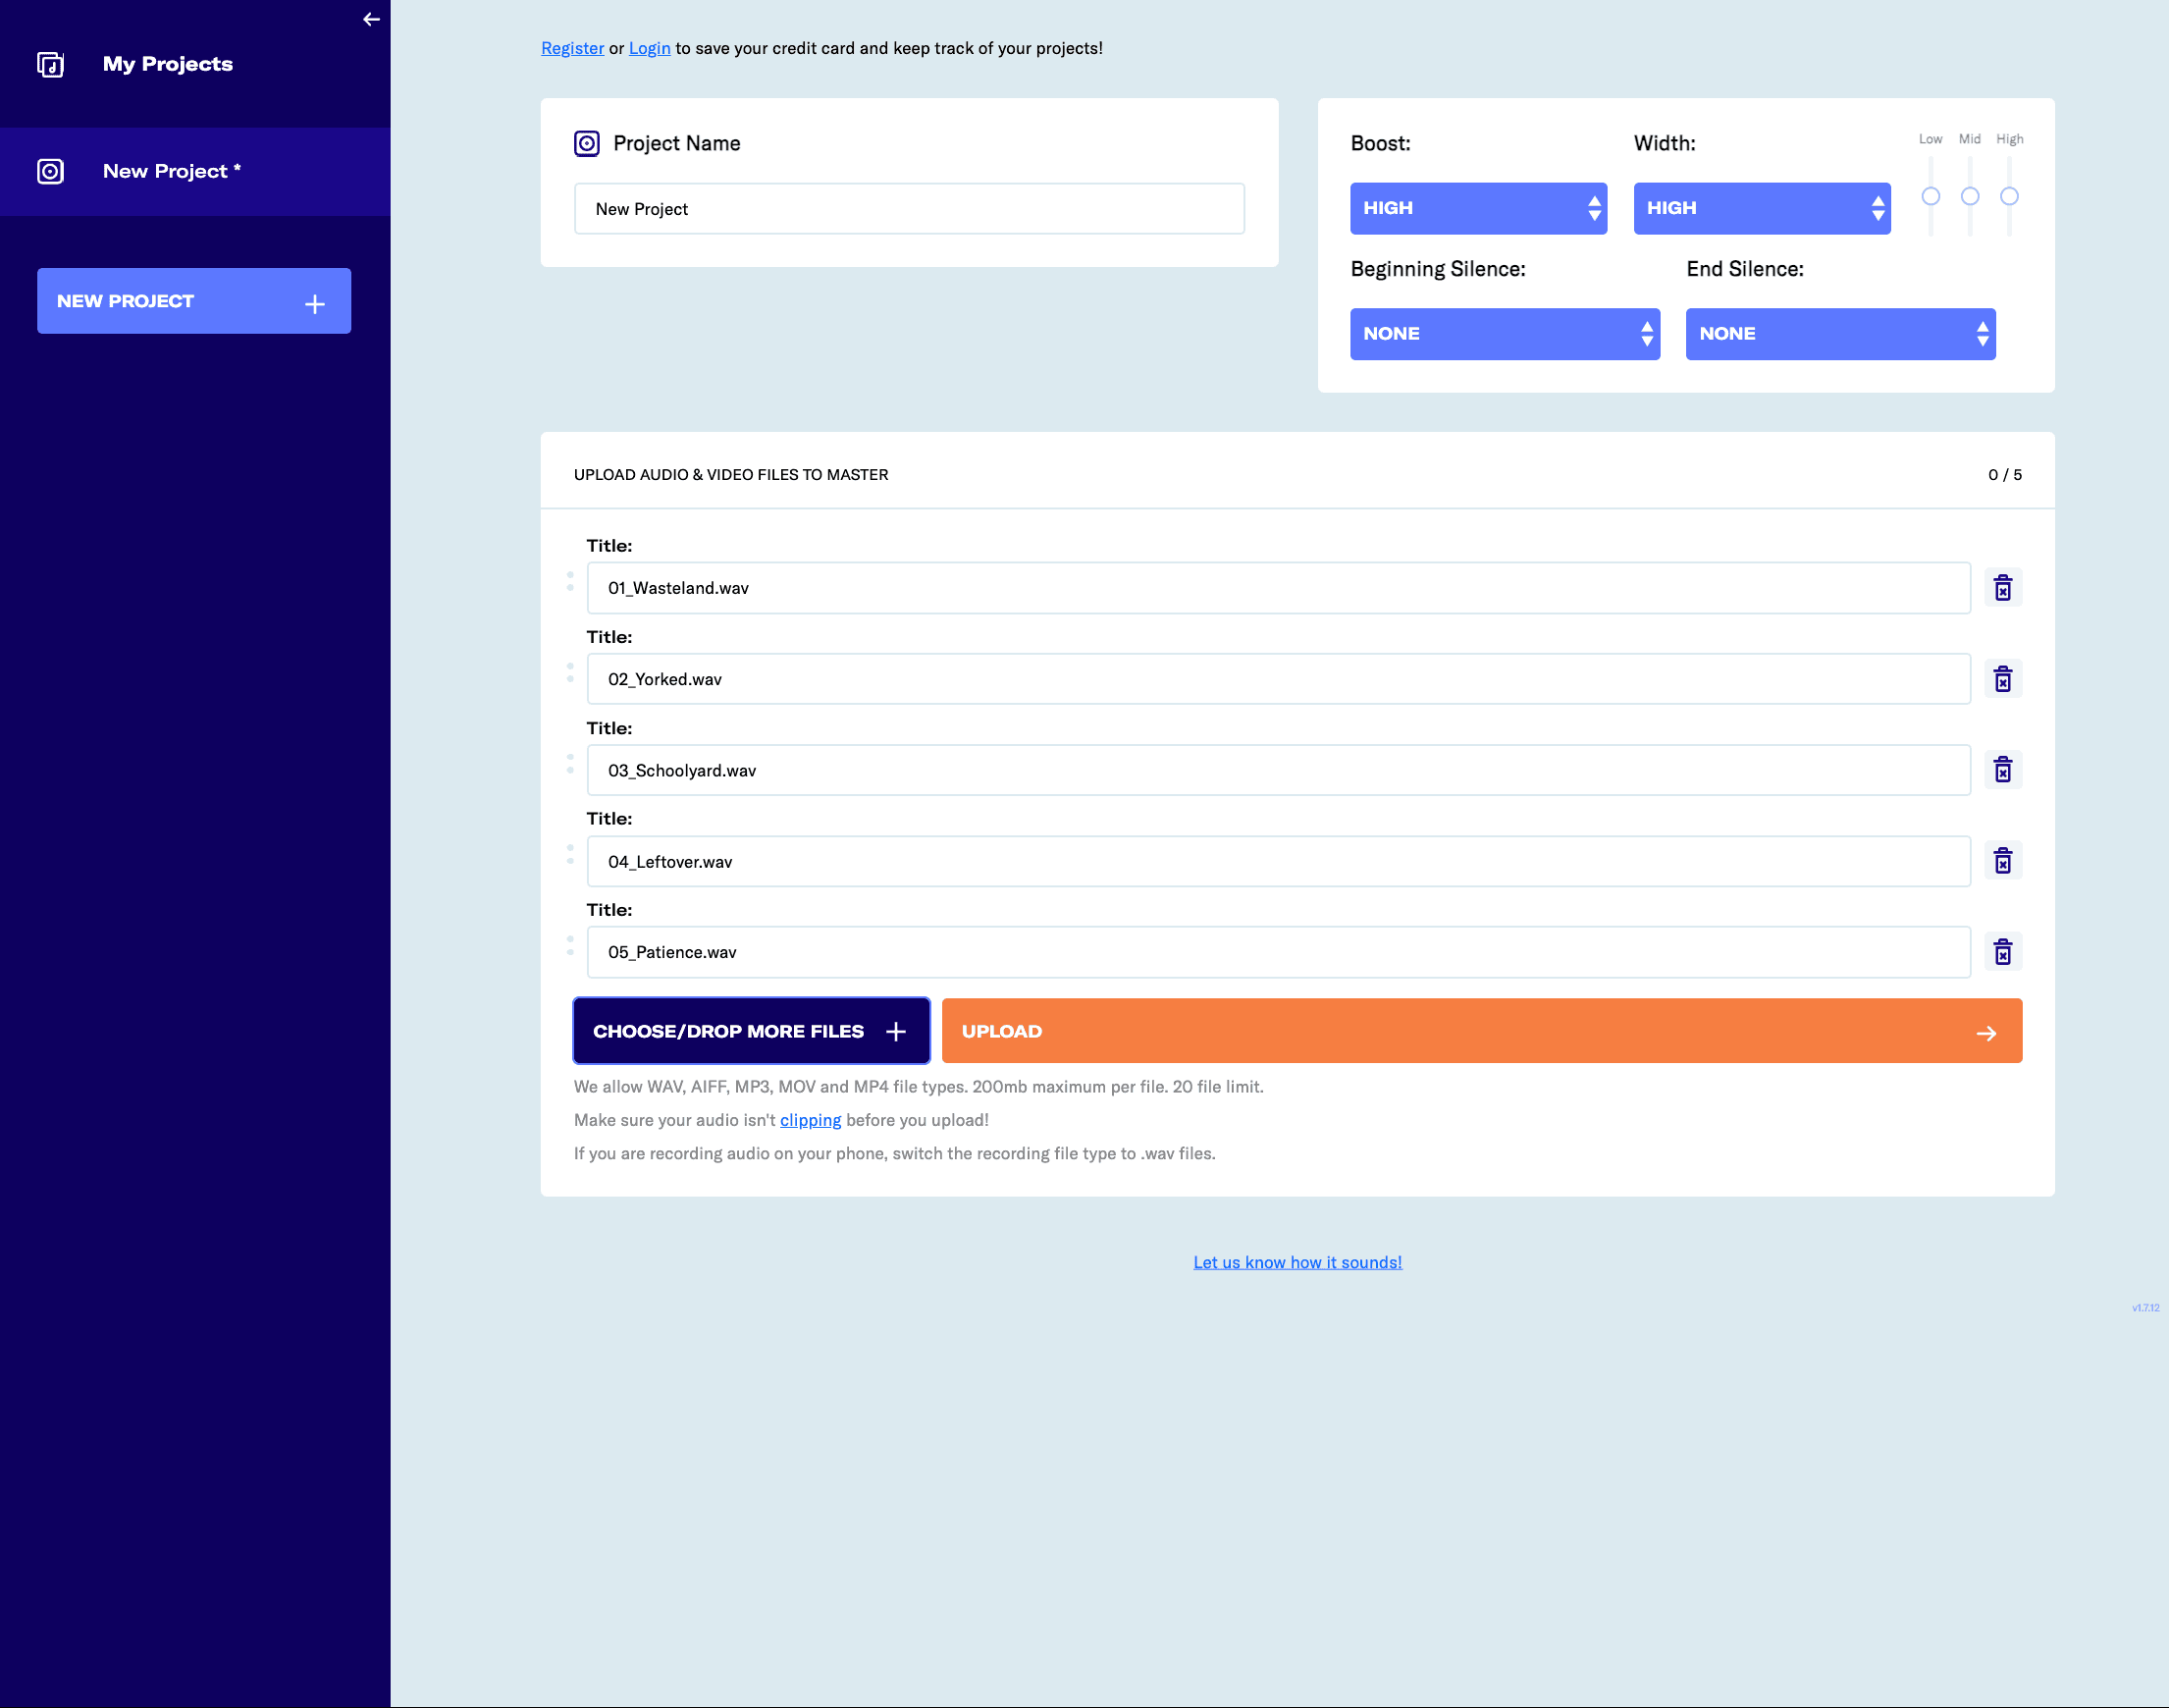This screenshot has height=1708, width=2169.
Task: Open My Projects in the sidebar
Action: (195, 64)
